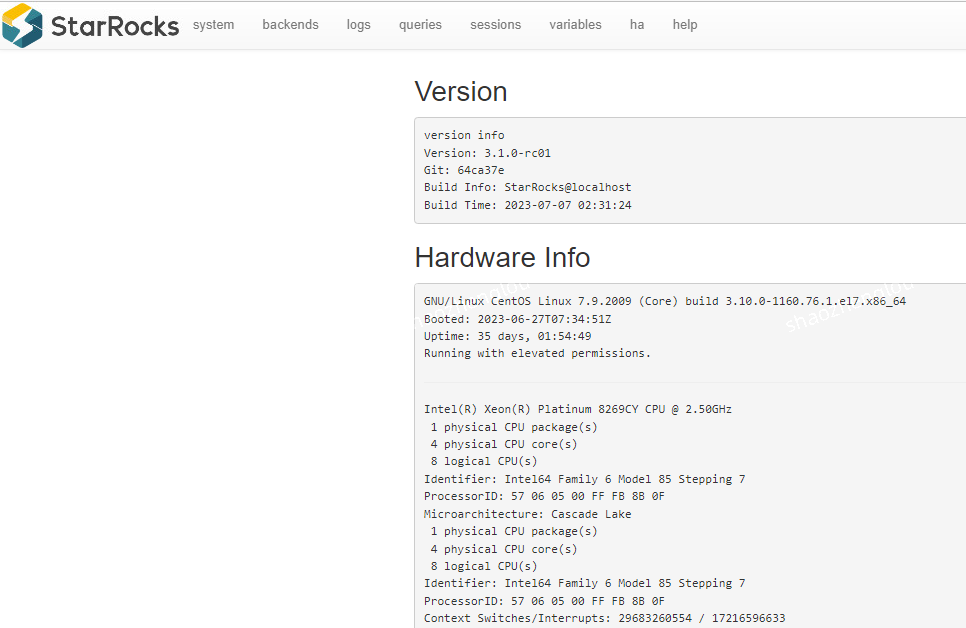Click the Hardware Info heading

(502, 258)
